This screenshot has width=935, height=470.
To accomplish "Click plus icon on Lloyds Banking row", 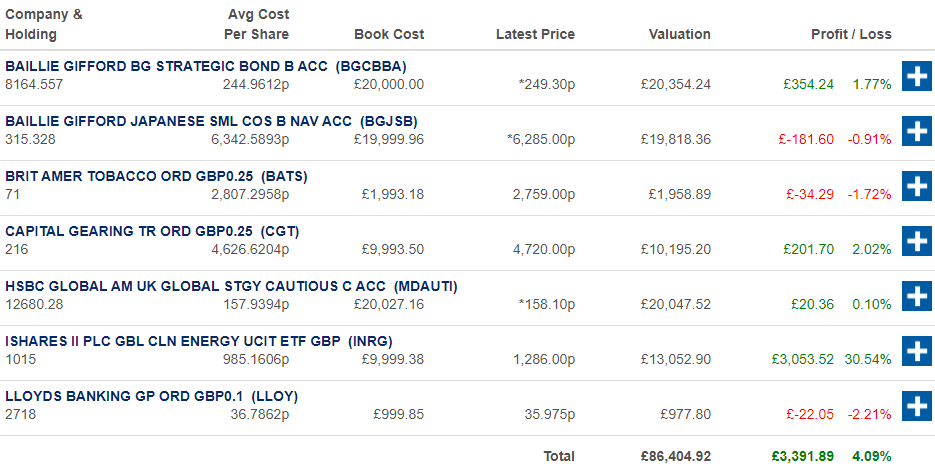I will (916, 406).
